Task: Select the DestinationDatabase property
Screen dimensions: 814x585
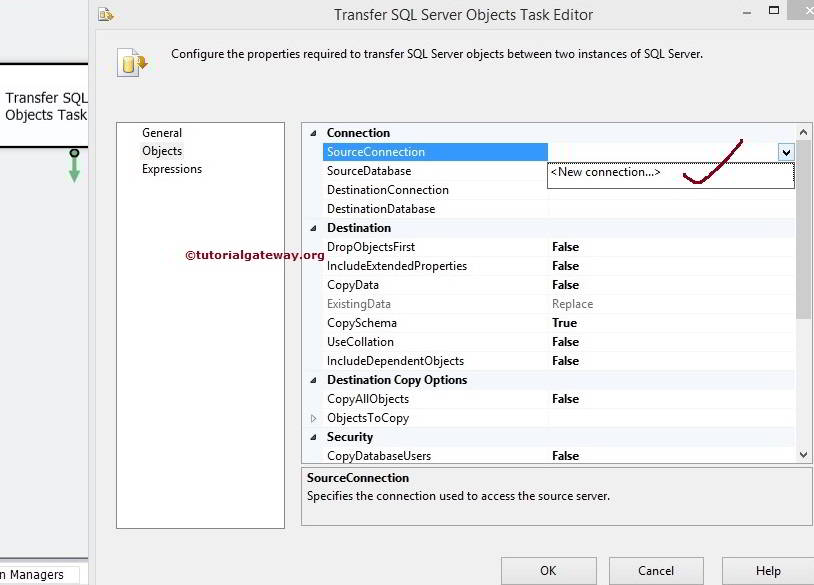Action: [381, 209]
